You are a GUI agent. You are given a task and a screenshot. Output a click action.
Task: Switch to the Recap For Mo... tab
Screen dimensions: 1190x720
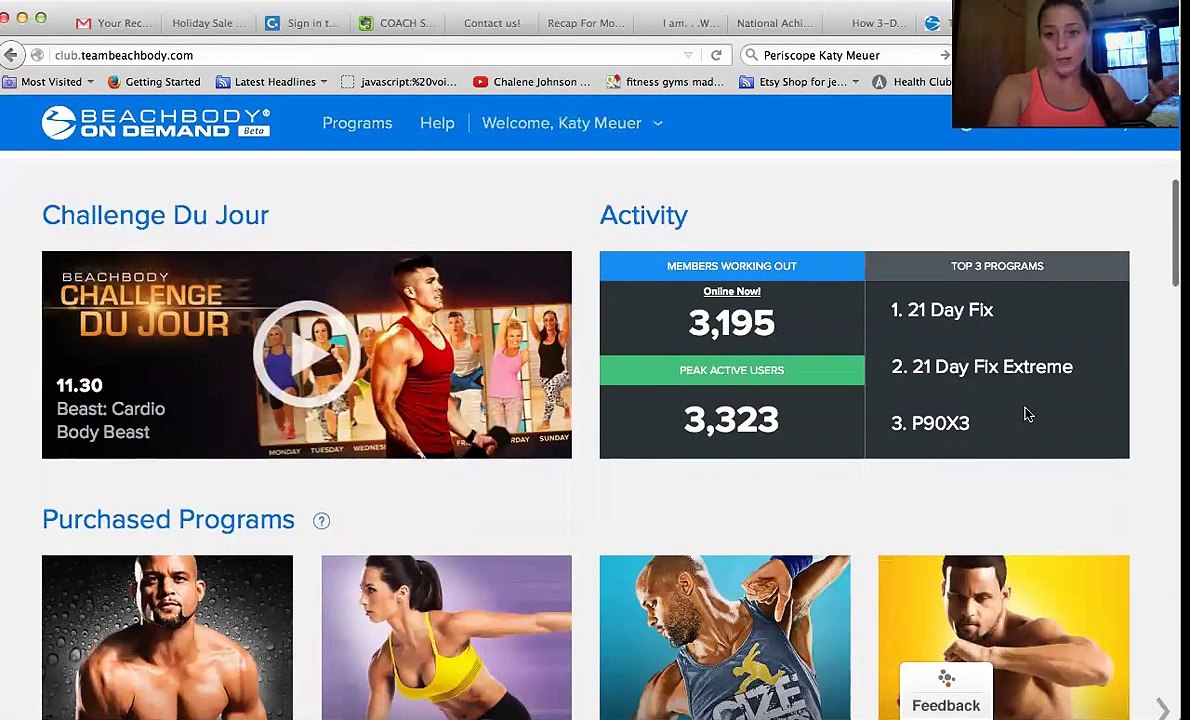(586, 23)
